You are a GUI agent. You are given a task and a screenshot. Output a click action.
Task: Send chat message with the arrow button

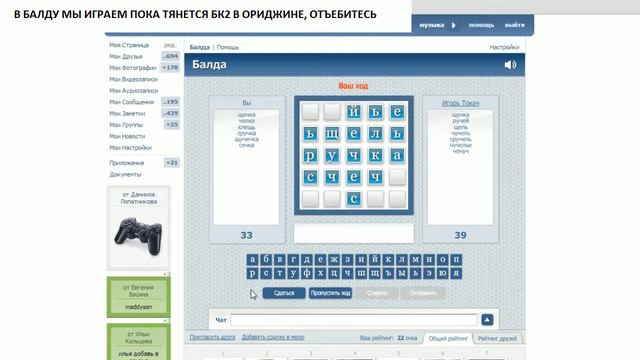pyautogui.click(x=487, y=320)
